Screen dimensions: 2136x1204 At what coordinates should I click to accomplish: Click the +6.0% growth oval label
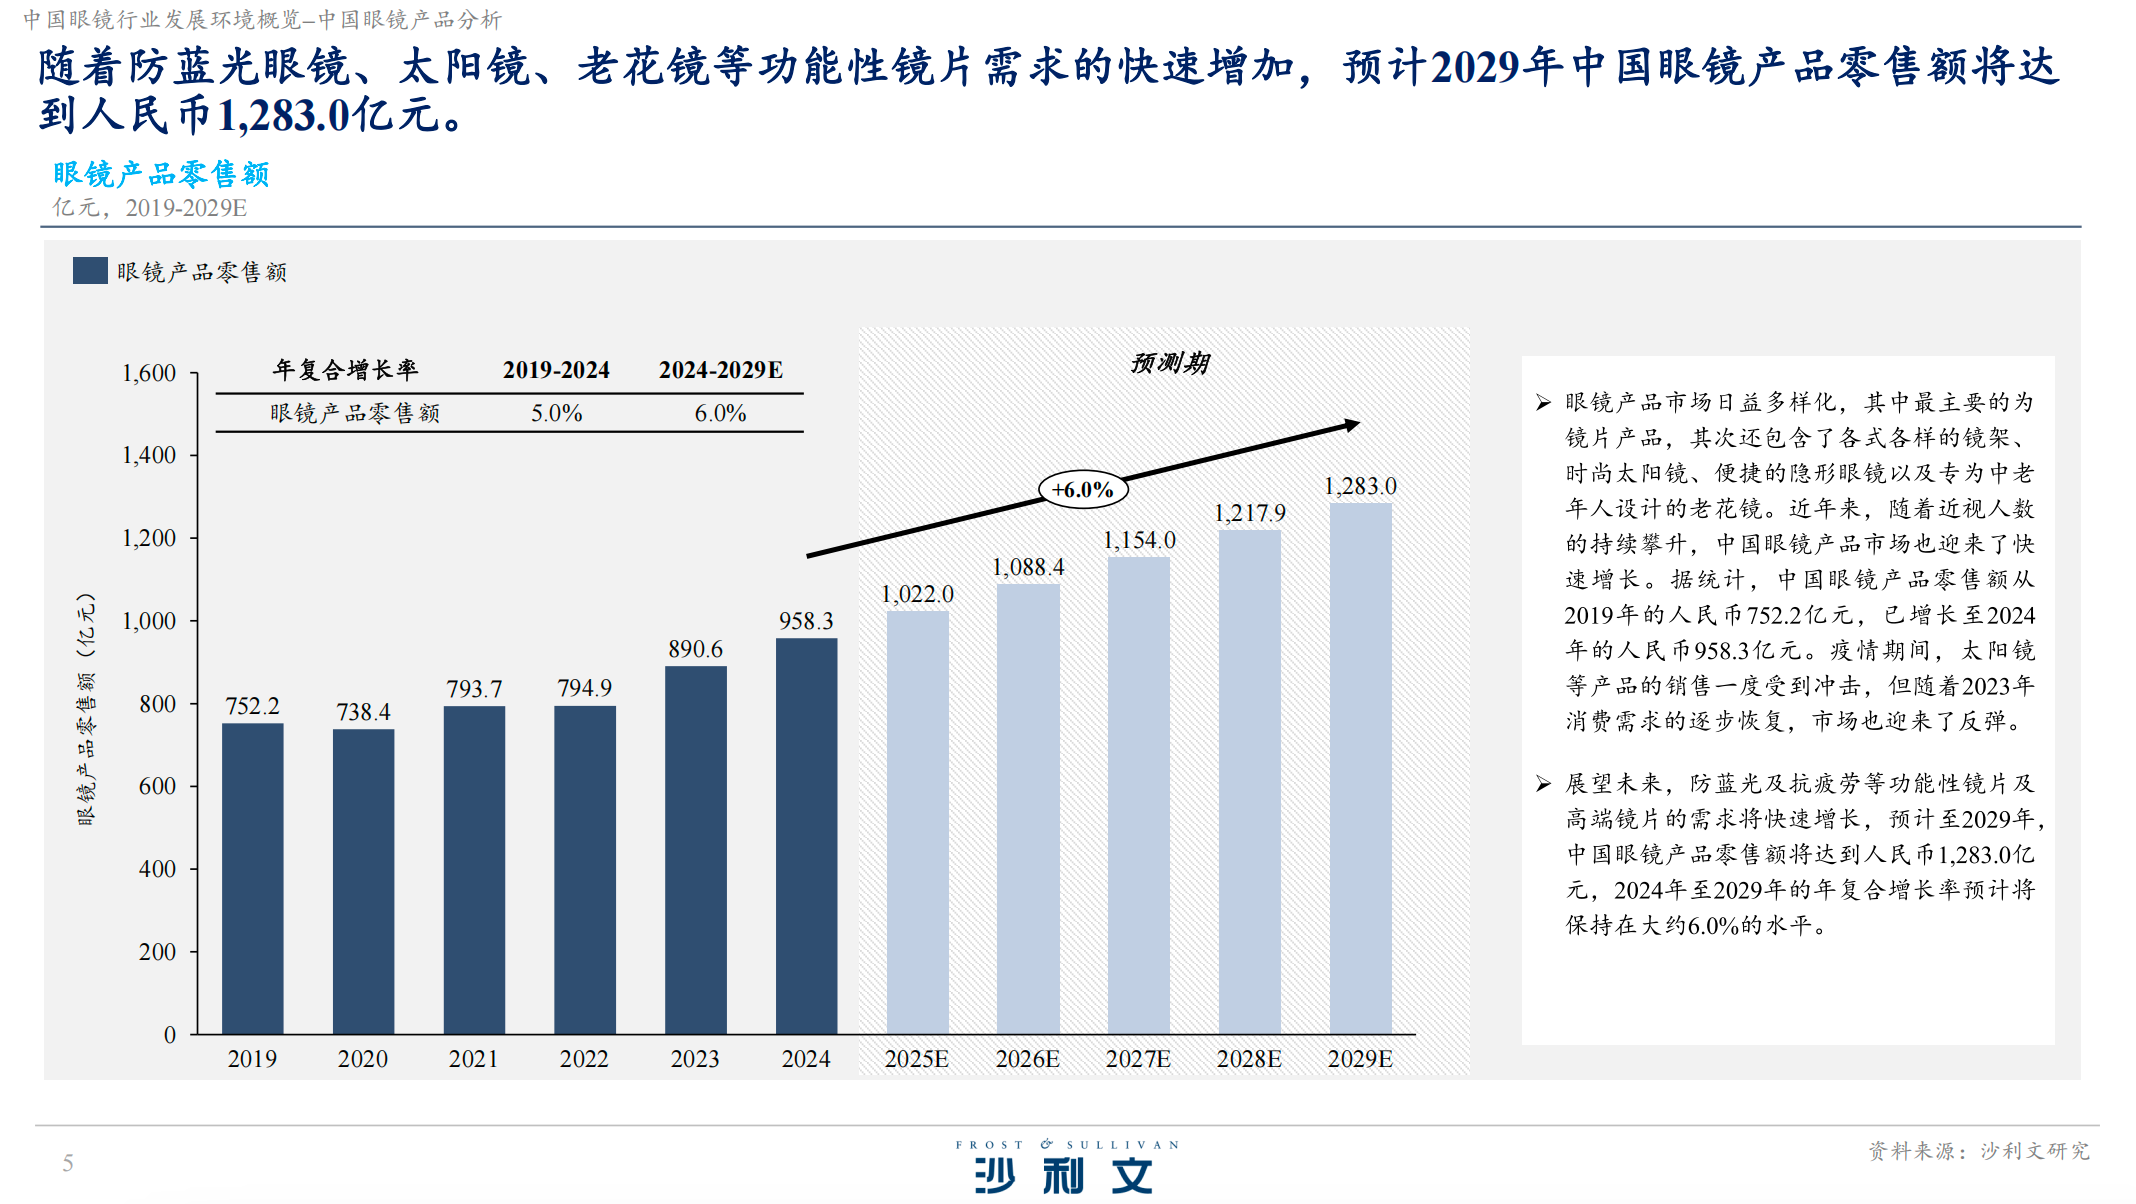1083,490
